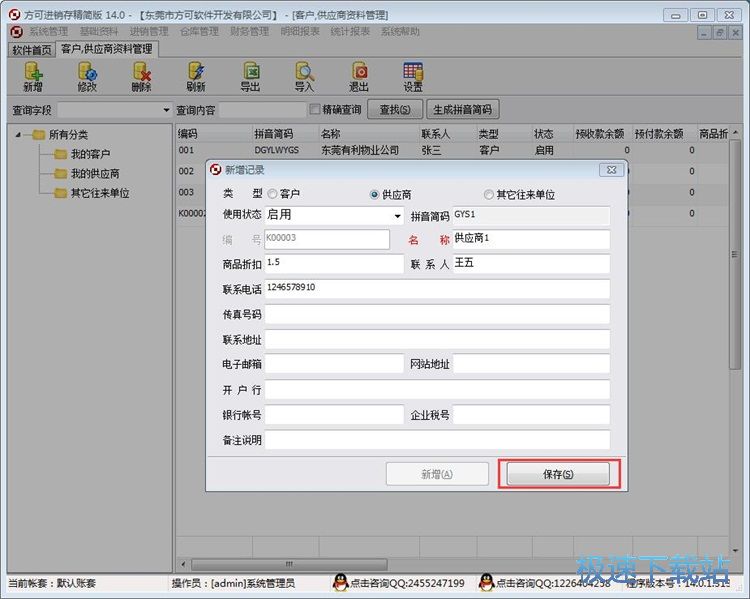Click the 联系电话 field
Viewport: 750px width, 599px height.
pyautogui.click(x=437, y=288)
